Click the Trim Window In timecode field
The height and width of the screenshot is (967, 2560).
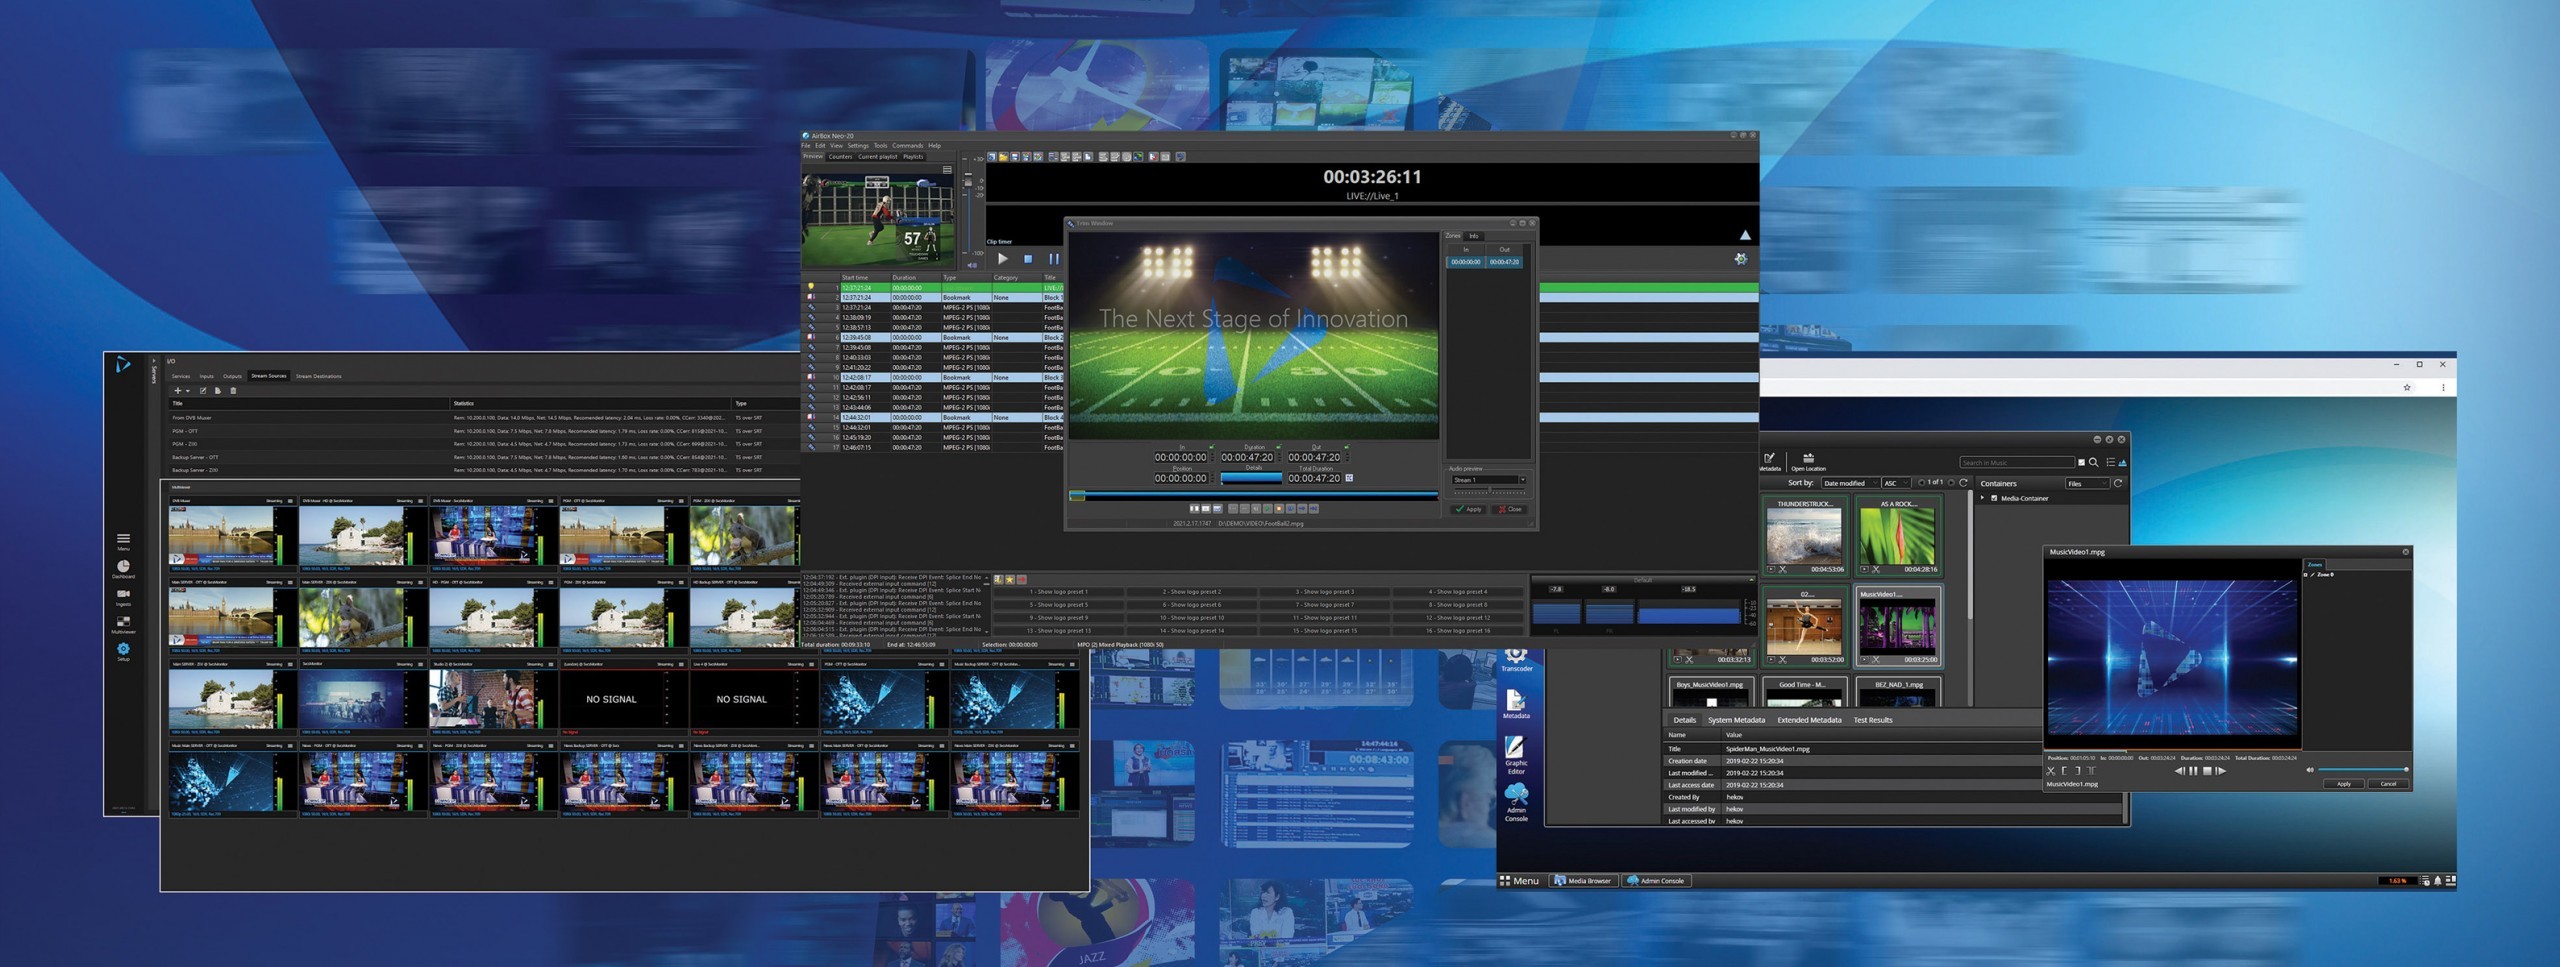[x=1181, y=457]
